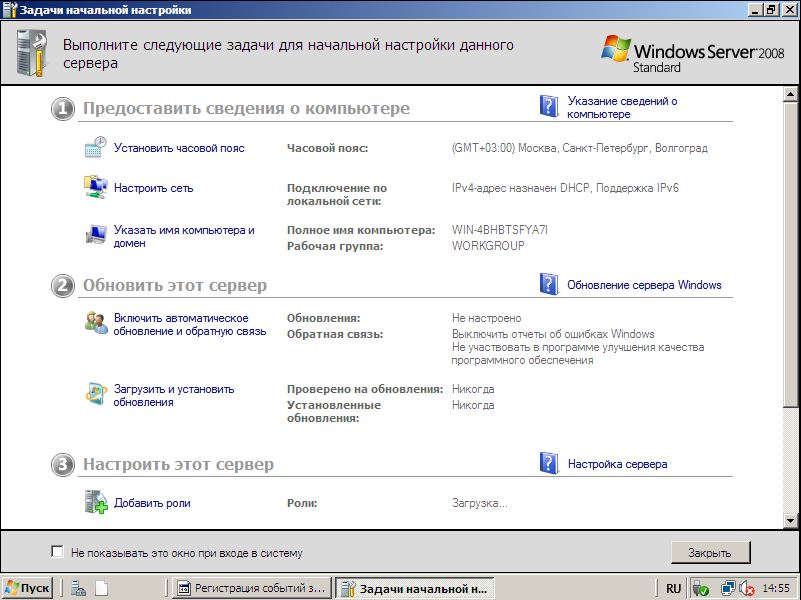The image size is (801, 600).
Task: Click the computer icon beside Указать имя компьютера
Action: pos(96,234)
